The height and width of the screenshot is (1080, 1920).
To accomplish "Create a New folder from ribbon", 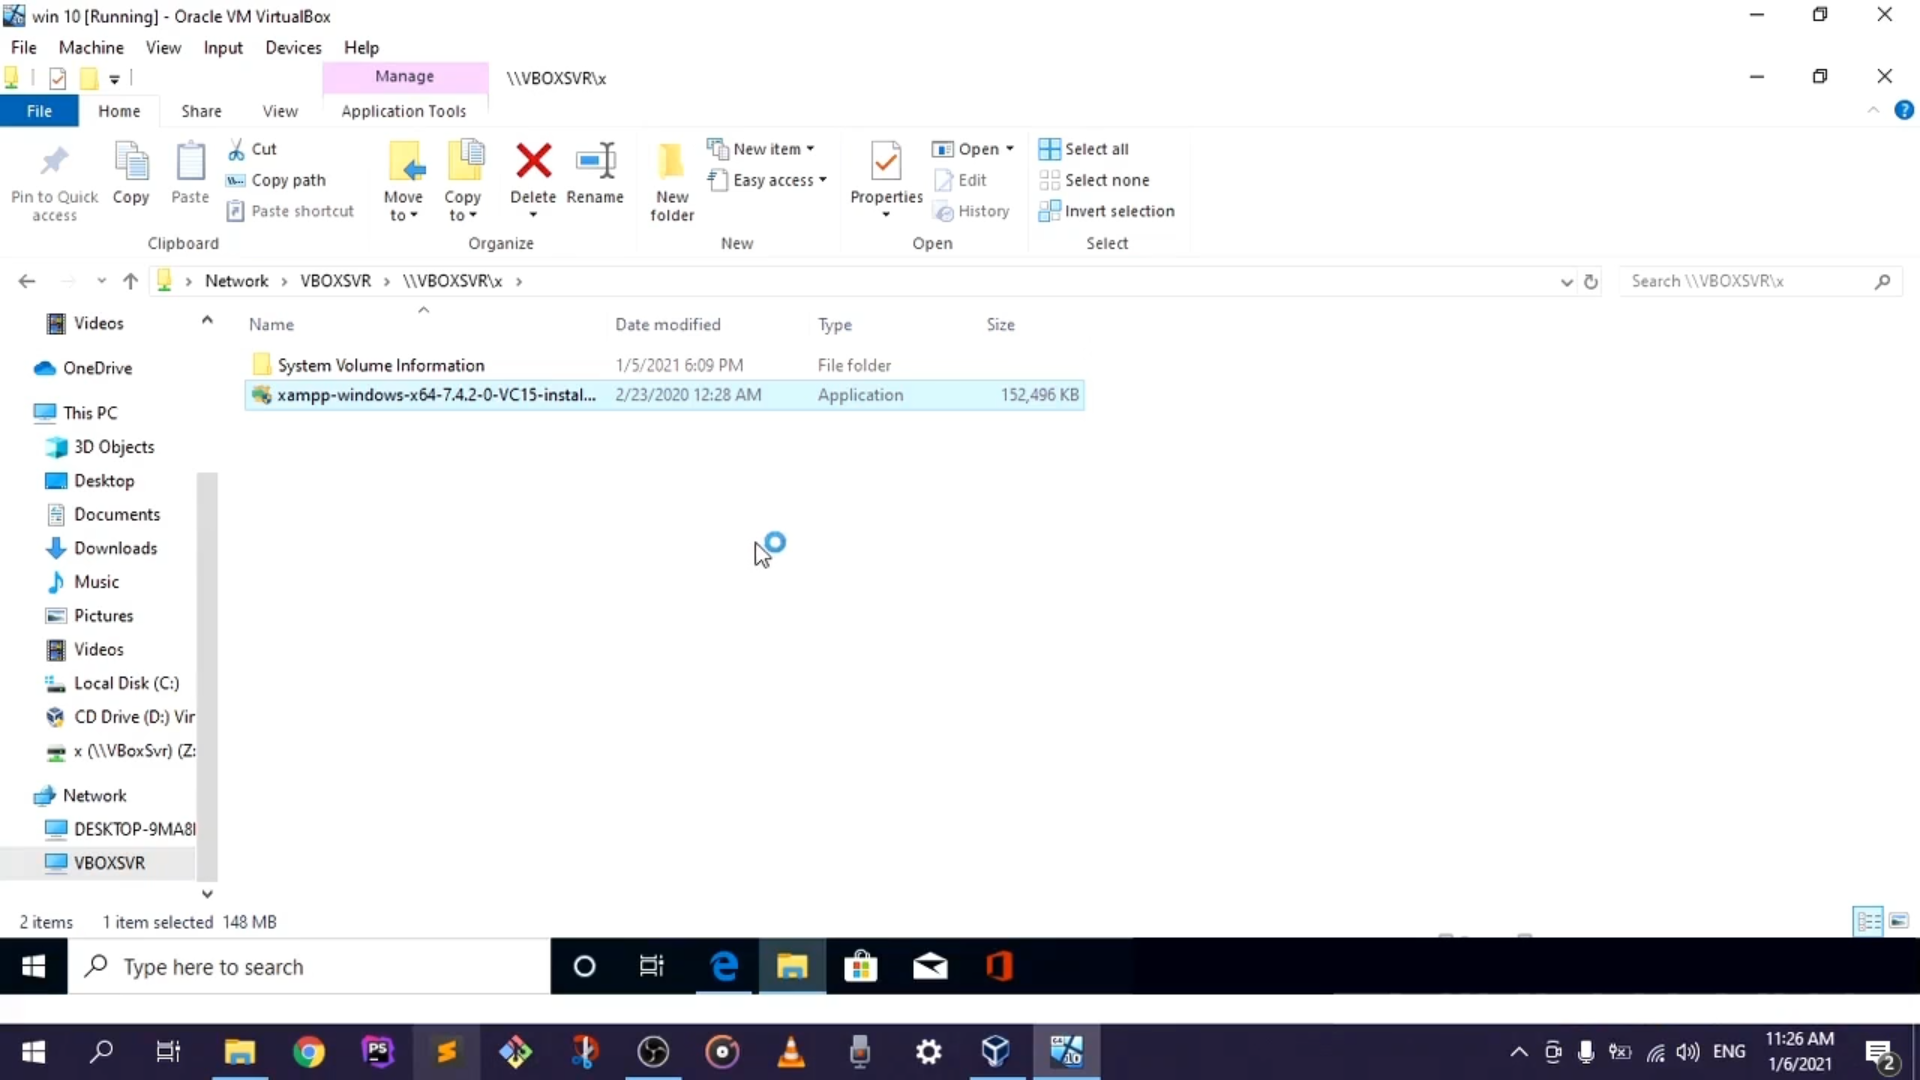I will [x=672, y=182].
